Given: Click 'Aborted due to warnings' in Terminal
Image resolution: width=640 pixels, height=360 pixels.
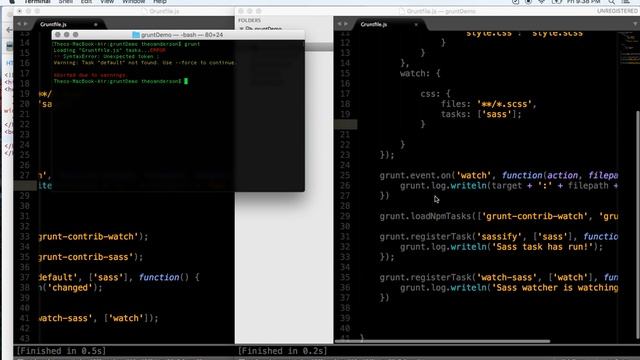Looking at the screenshot, I should (x=90, y=75).
